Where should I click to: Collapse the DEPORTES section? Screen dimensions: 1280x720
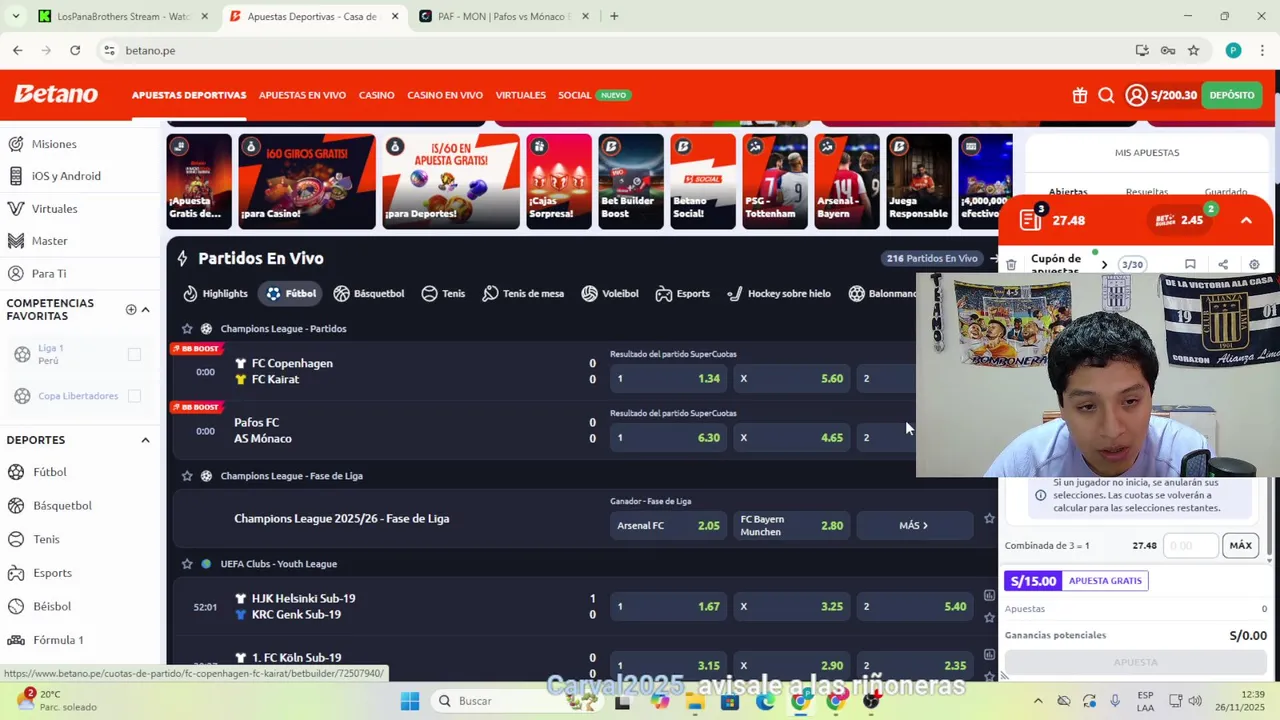(x=145, y=440)
